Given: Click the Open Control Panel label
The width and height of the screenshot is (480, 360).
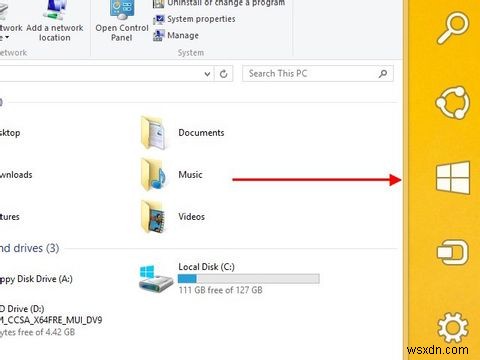Looking at the screenshot, I should [122, 33].
